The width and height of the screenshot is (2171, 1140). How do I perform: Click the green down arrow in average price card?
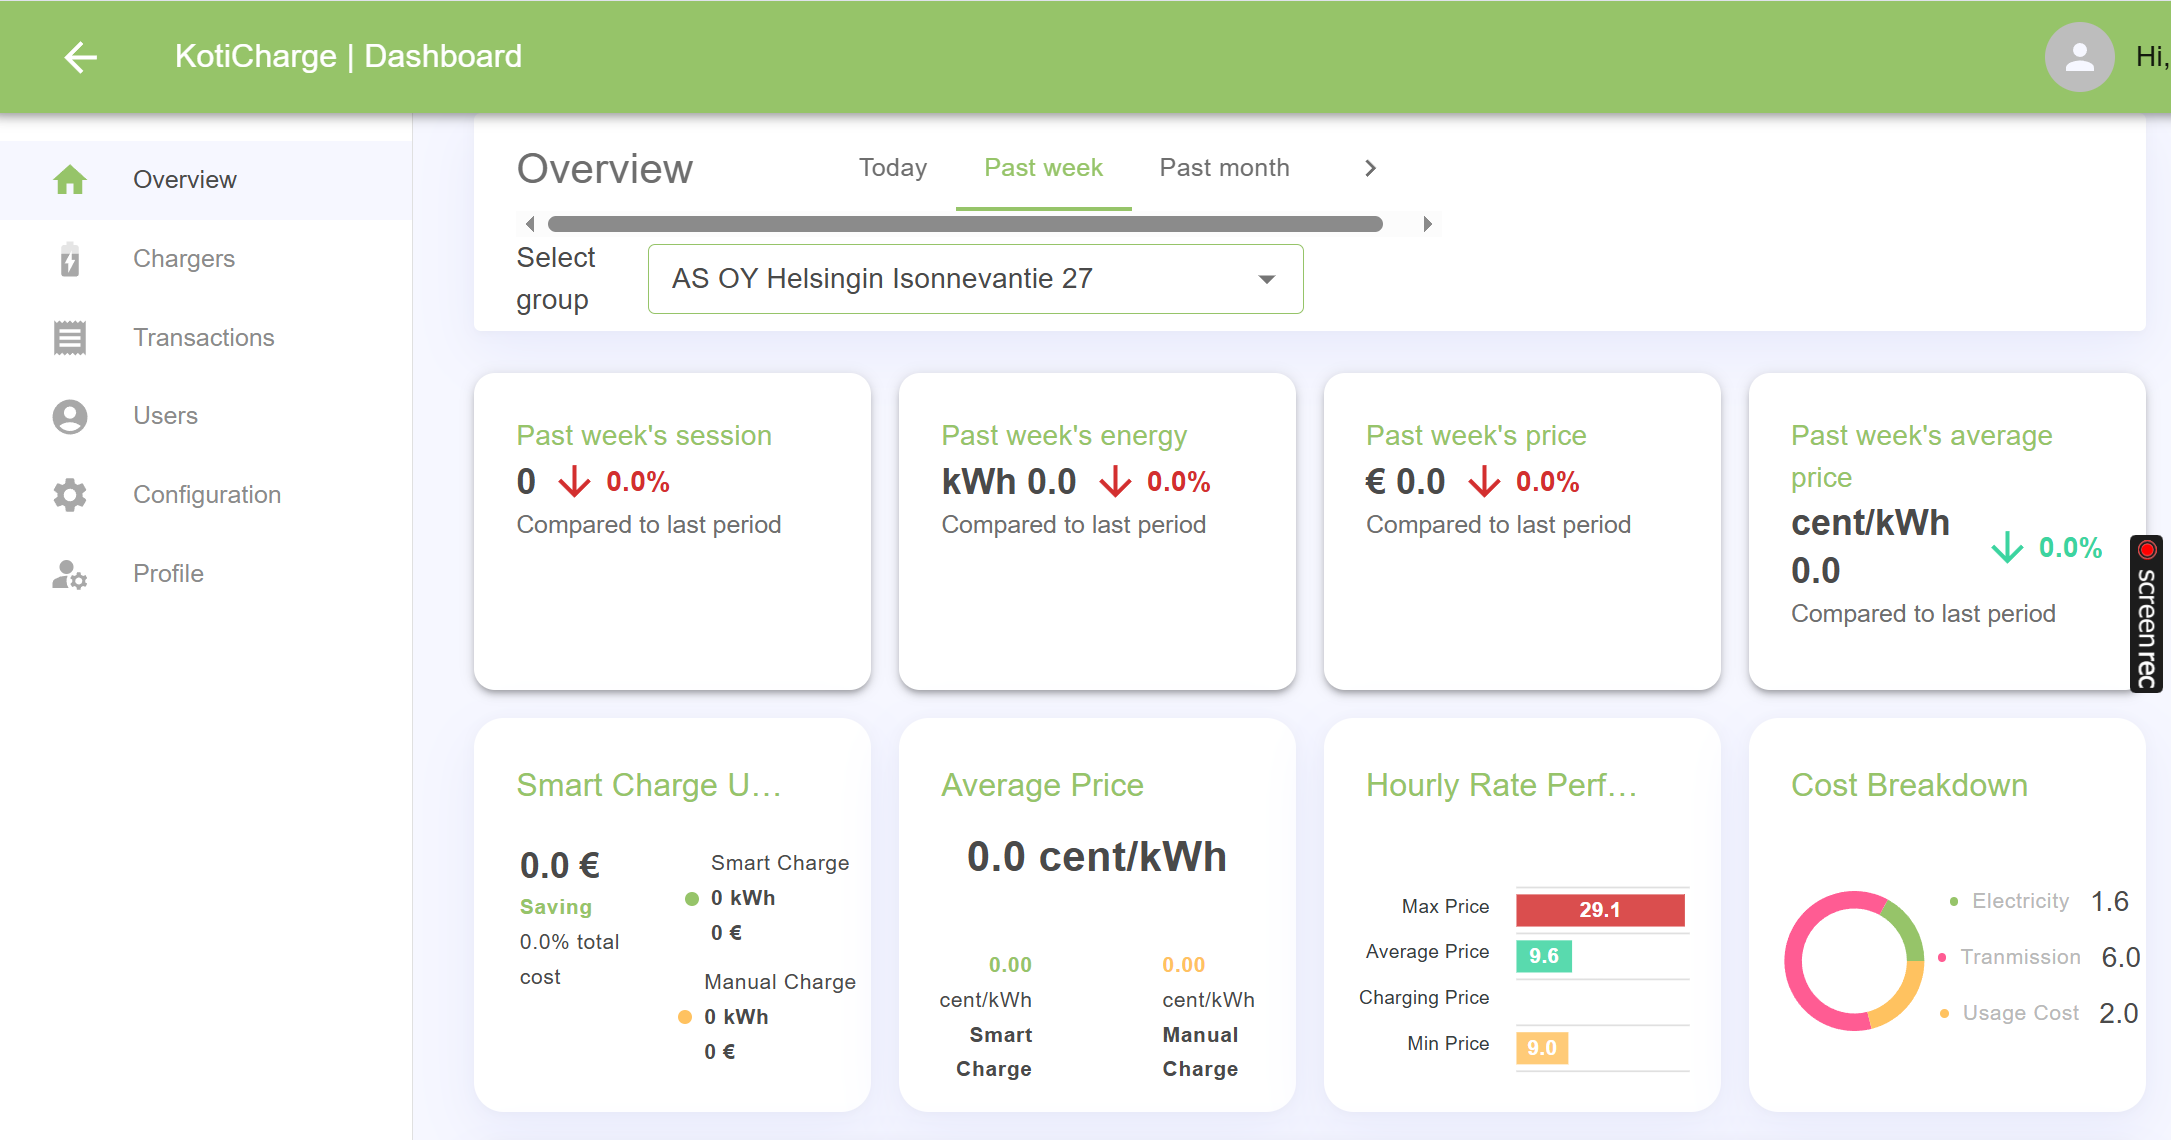[2007, 548]
